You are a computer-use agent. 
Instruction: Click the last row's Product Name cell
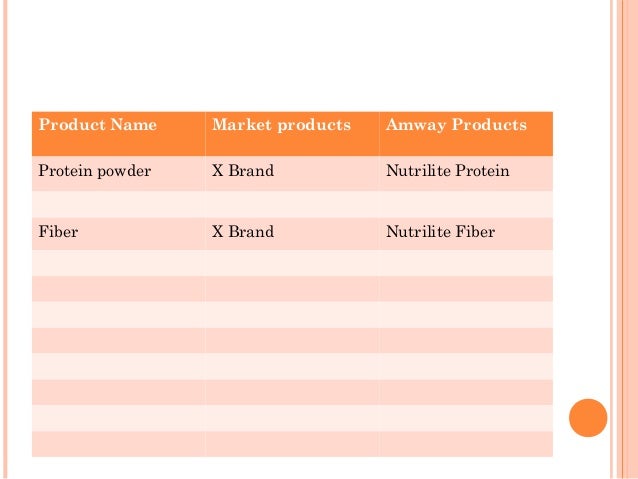[x=118, y=444]
